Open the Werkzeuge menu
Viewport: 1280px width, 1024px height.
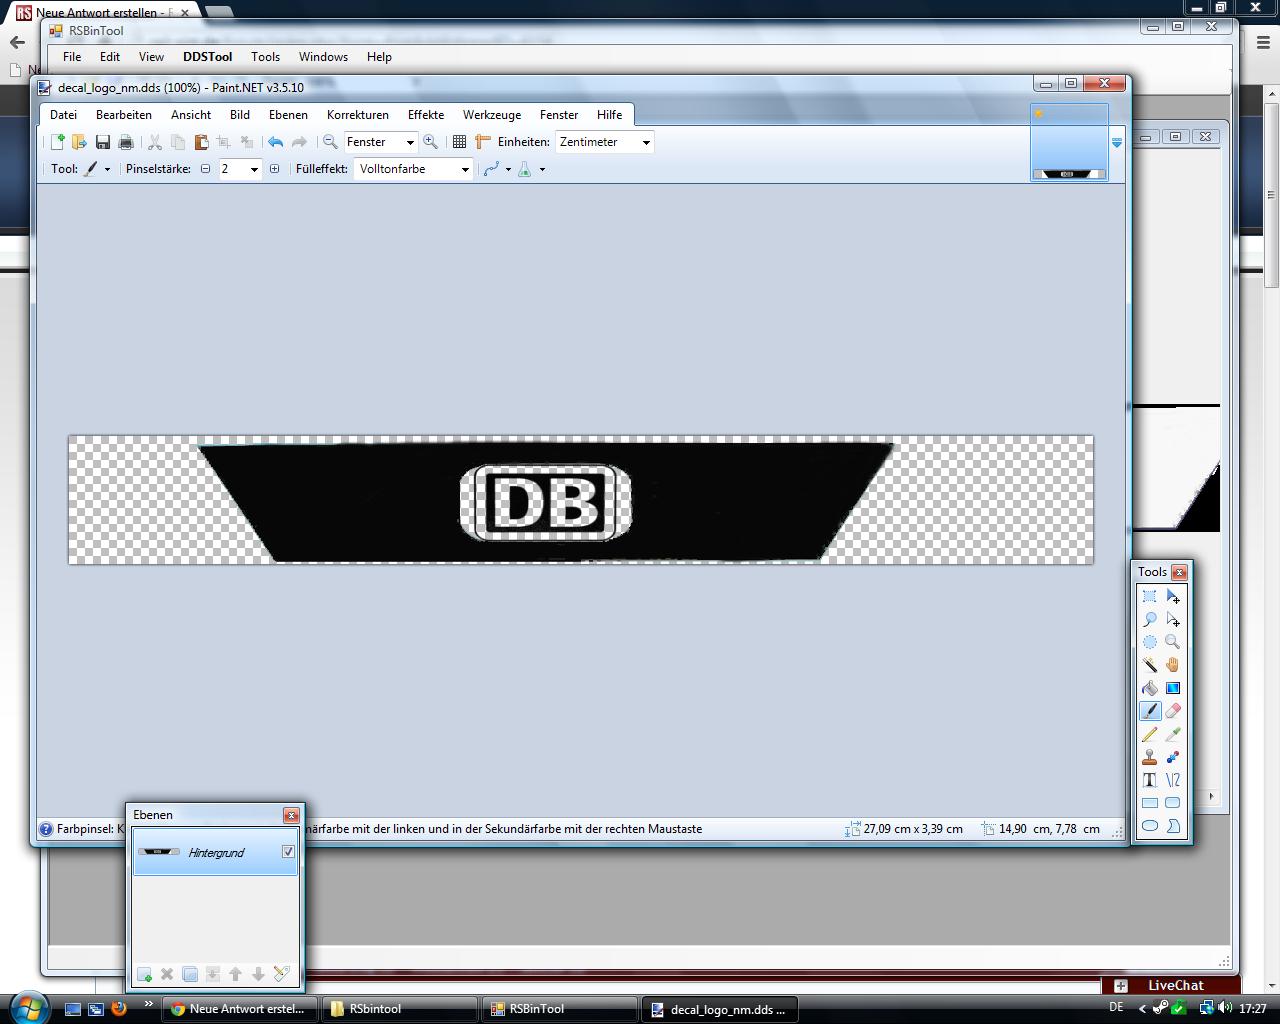[492, 115]
